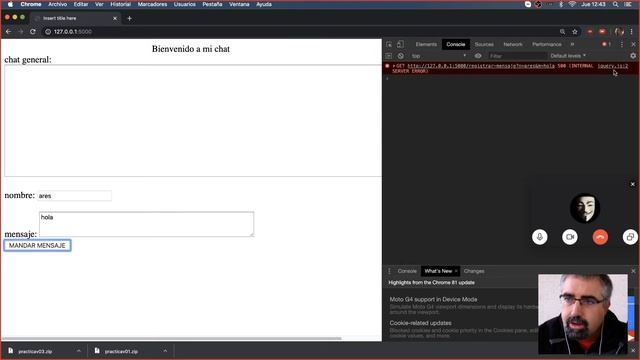640x360 pixels.
Task: Open the Historial menu
Action: [x=120, y=4]
